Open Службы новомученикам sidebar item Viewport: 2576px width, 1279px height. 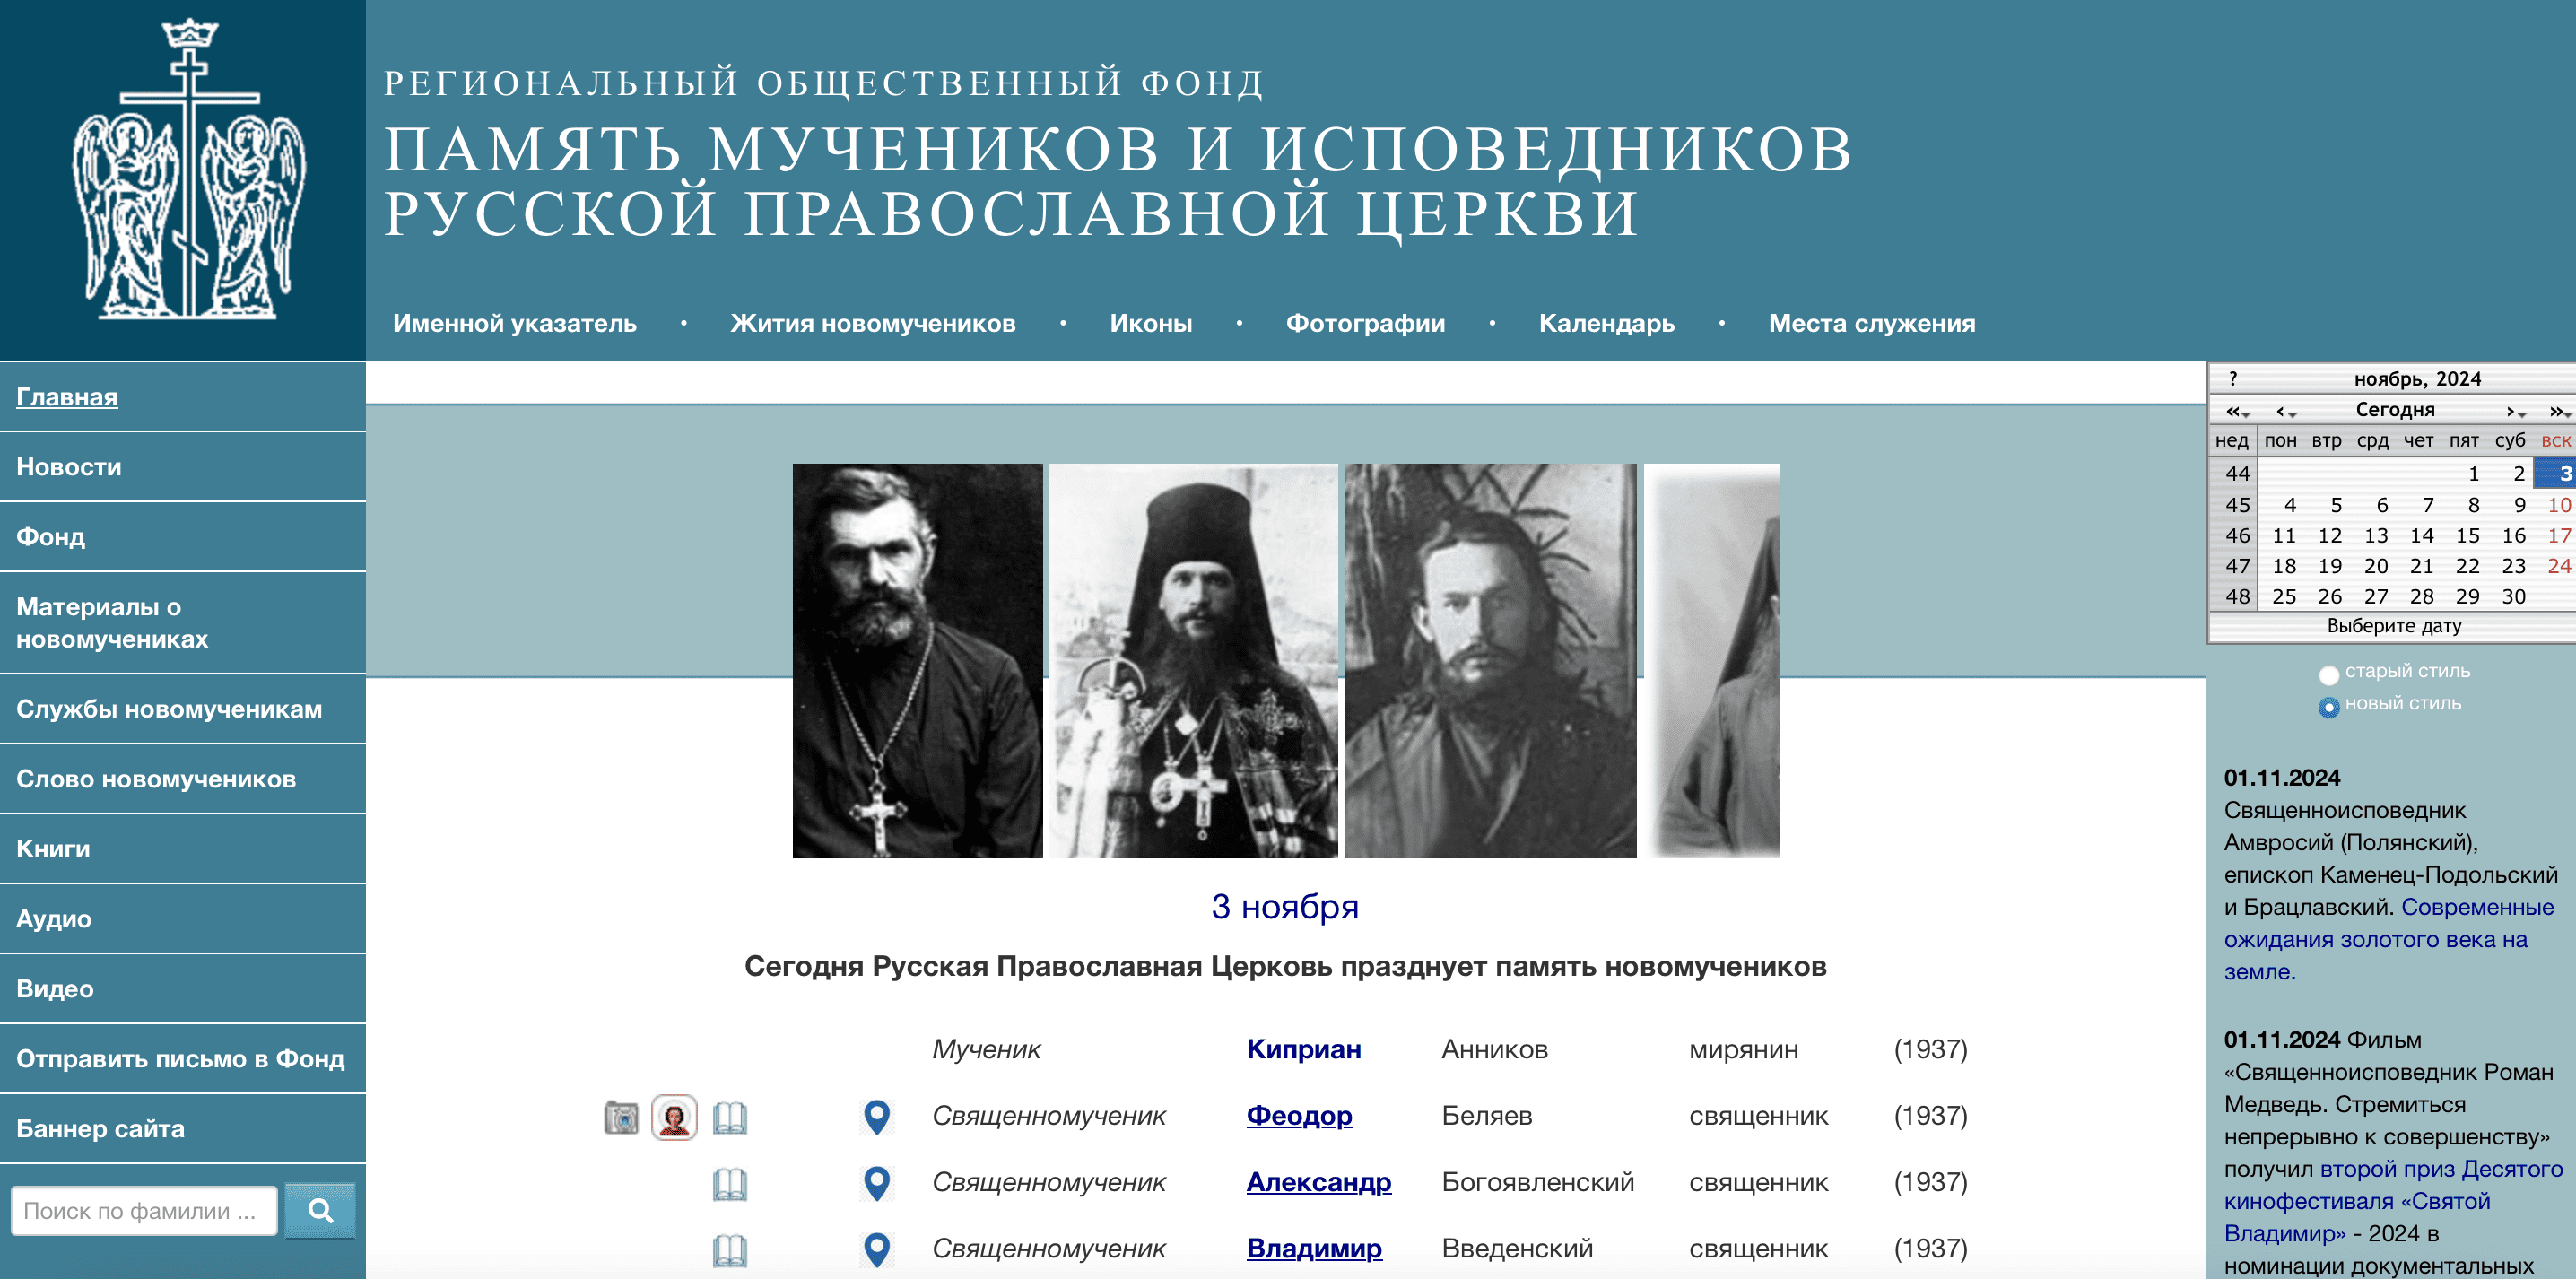[x=183, y=709]
